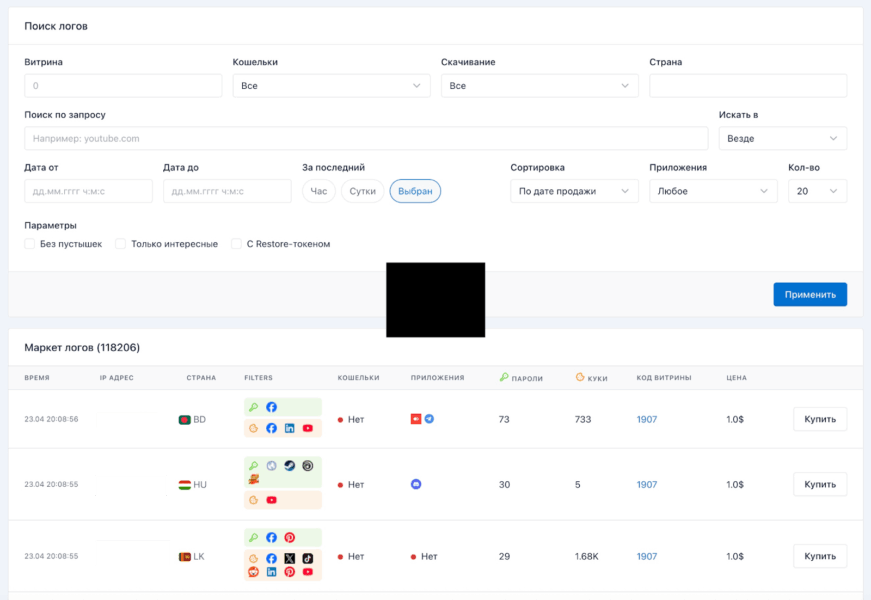The height and width of the screenshot is (600, 871).
Task: Open the Кол-во dropdown showing 20
Action: point(817,191)
